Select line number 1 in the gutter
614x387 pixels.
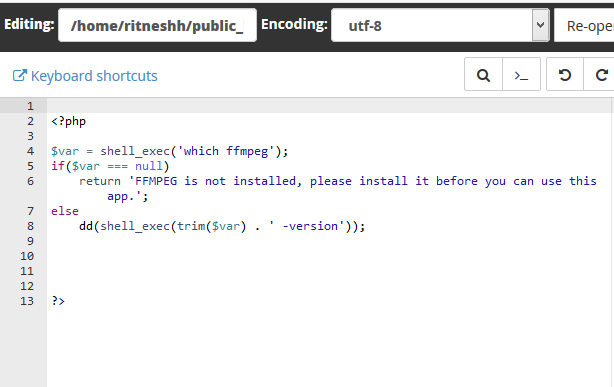[30, 106]
